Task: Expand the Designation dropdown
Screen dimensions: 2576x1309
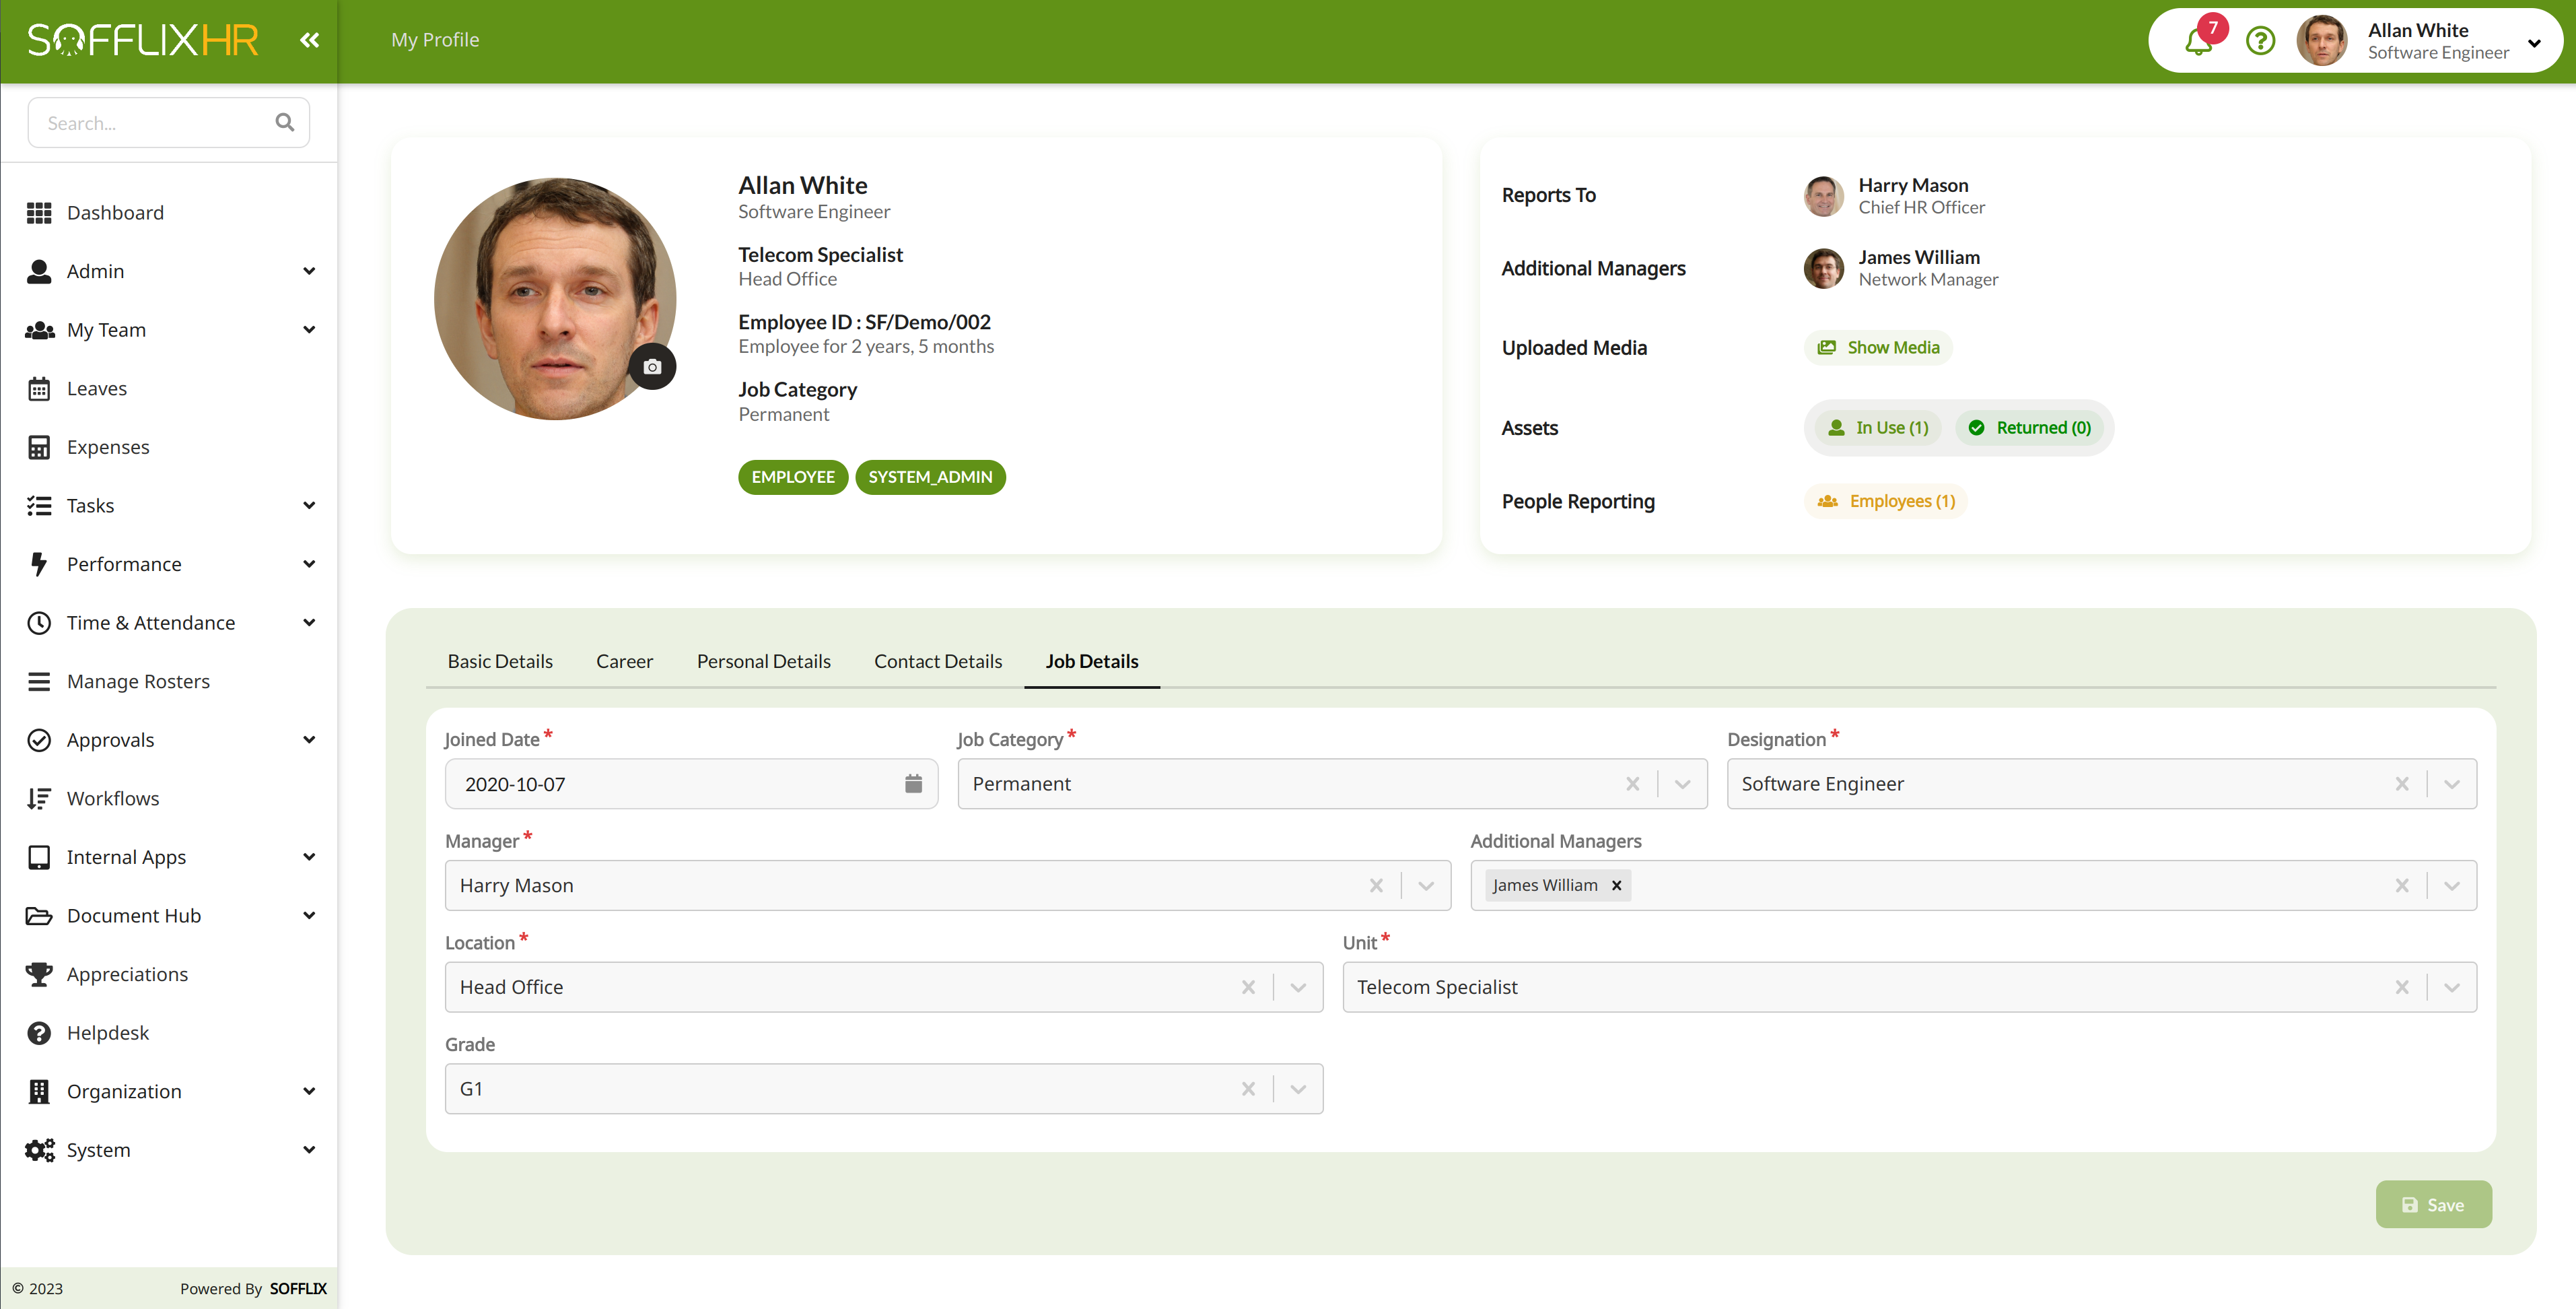Action: tap(2451, 784)
